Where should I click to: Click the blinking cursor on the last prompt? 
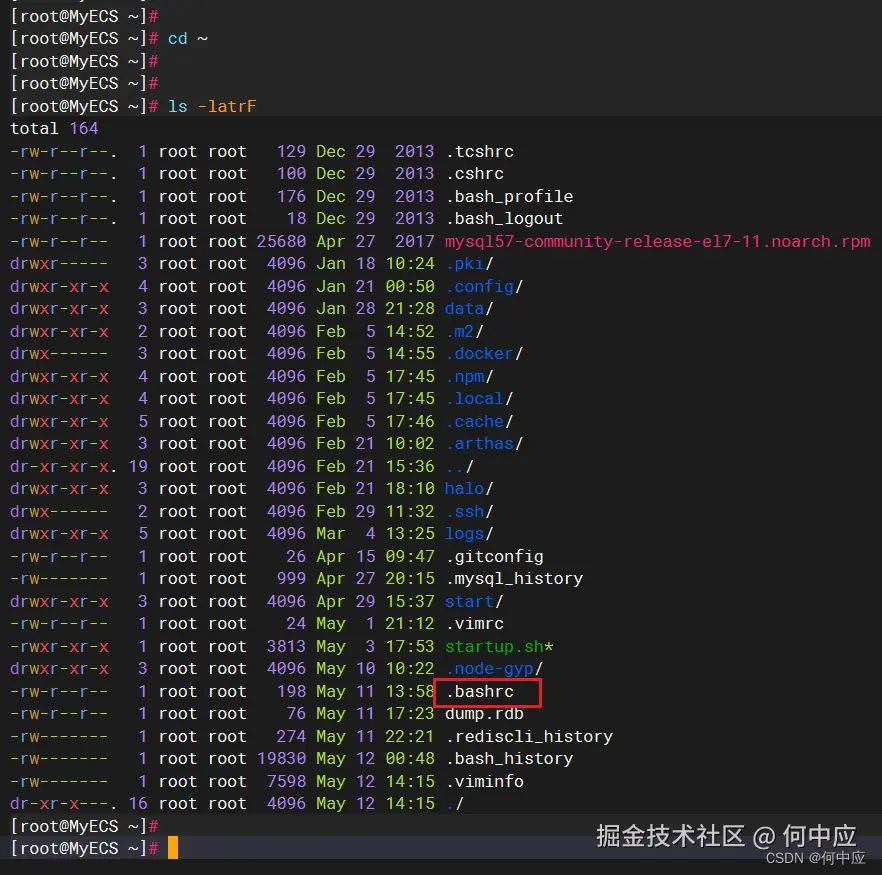[172, 848]
